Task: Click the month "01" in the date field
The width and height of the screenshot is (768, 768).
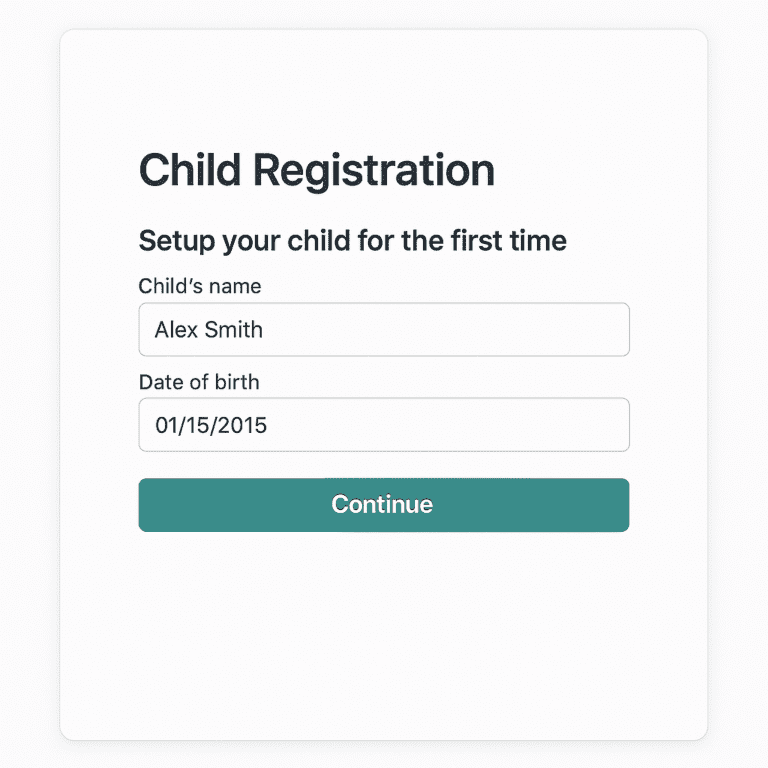Action: [x=165, y=425]
